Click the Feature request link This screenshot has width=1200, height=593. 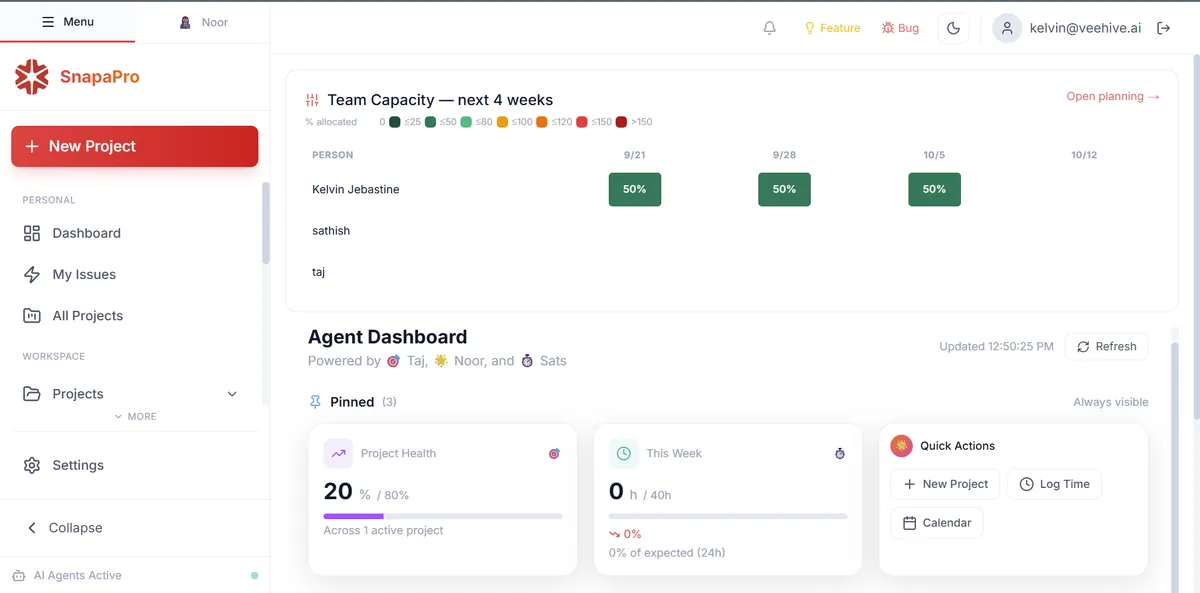(x=832, y=28)
